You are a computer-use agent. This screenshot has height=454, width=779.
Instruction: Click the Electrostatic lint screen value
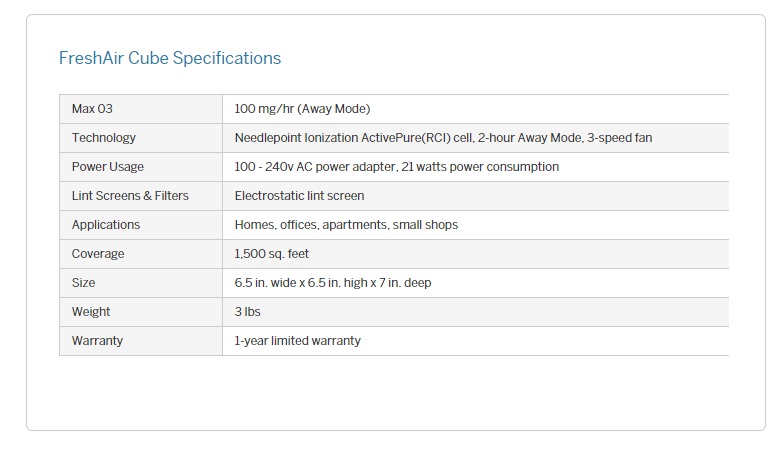pos(299,196)
